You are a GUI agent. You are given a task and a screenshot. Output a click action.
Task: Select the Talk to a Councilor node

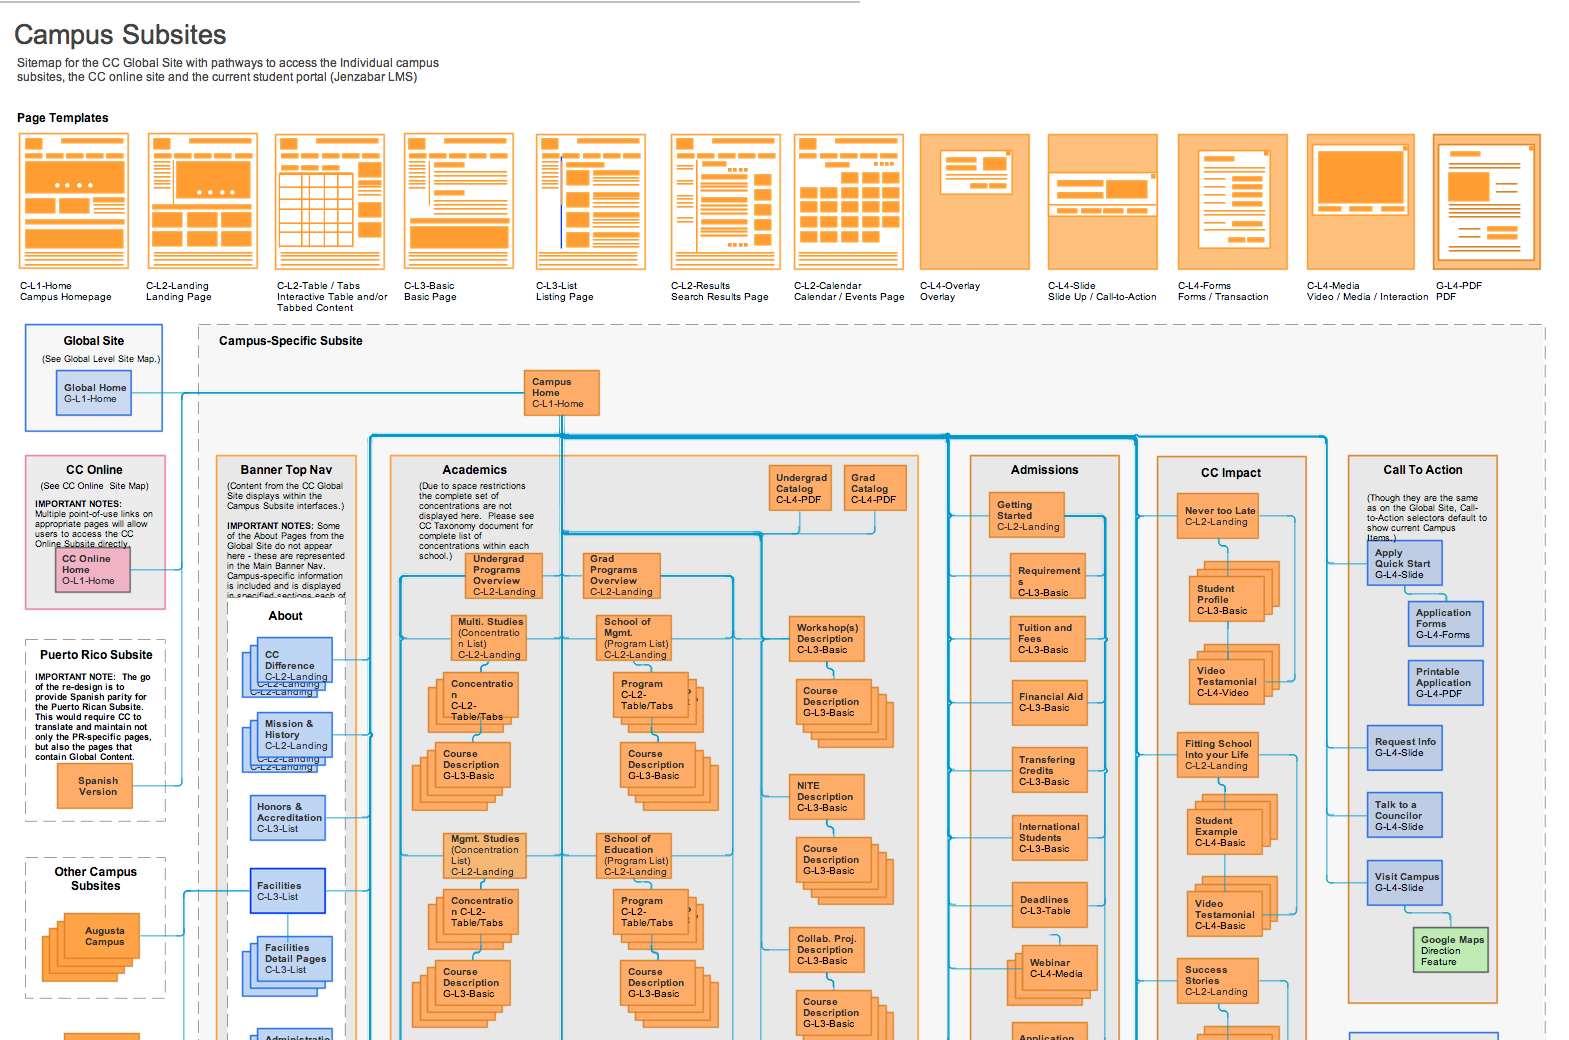(x=1405, y=815)
